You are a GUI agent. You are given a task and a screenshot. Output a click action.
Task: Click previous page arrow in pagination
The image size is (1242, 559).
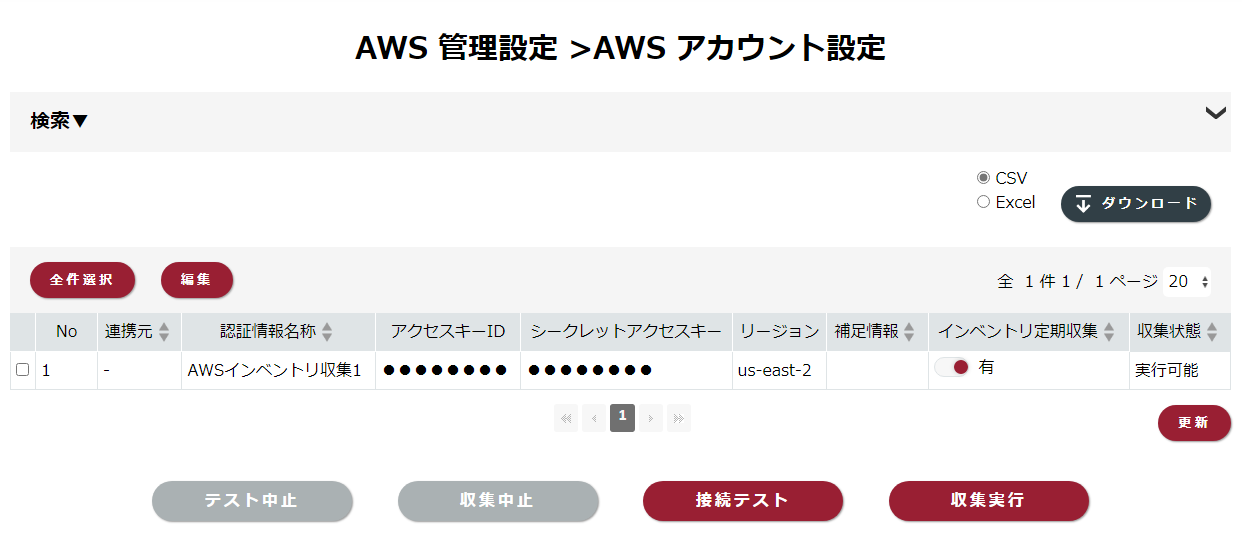[x=594, y=418]
